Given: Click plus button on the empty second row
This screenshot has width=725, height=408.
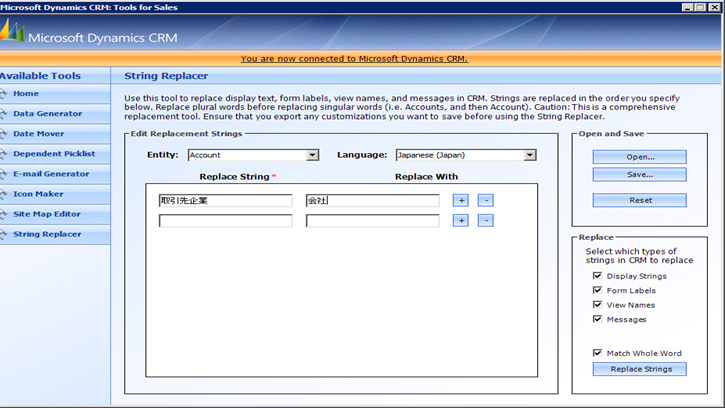Looking at the screenshot, I should 461,221.
